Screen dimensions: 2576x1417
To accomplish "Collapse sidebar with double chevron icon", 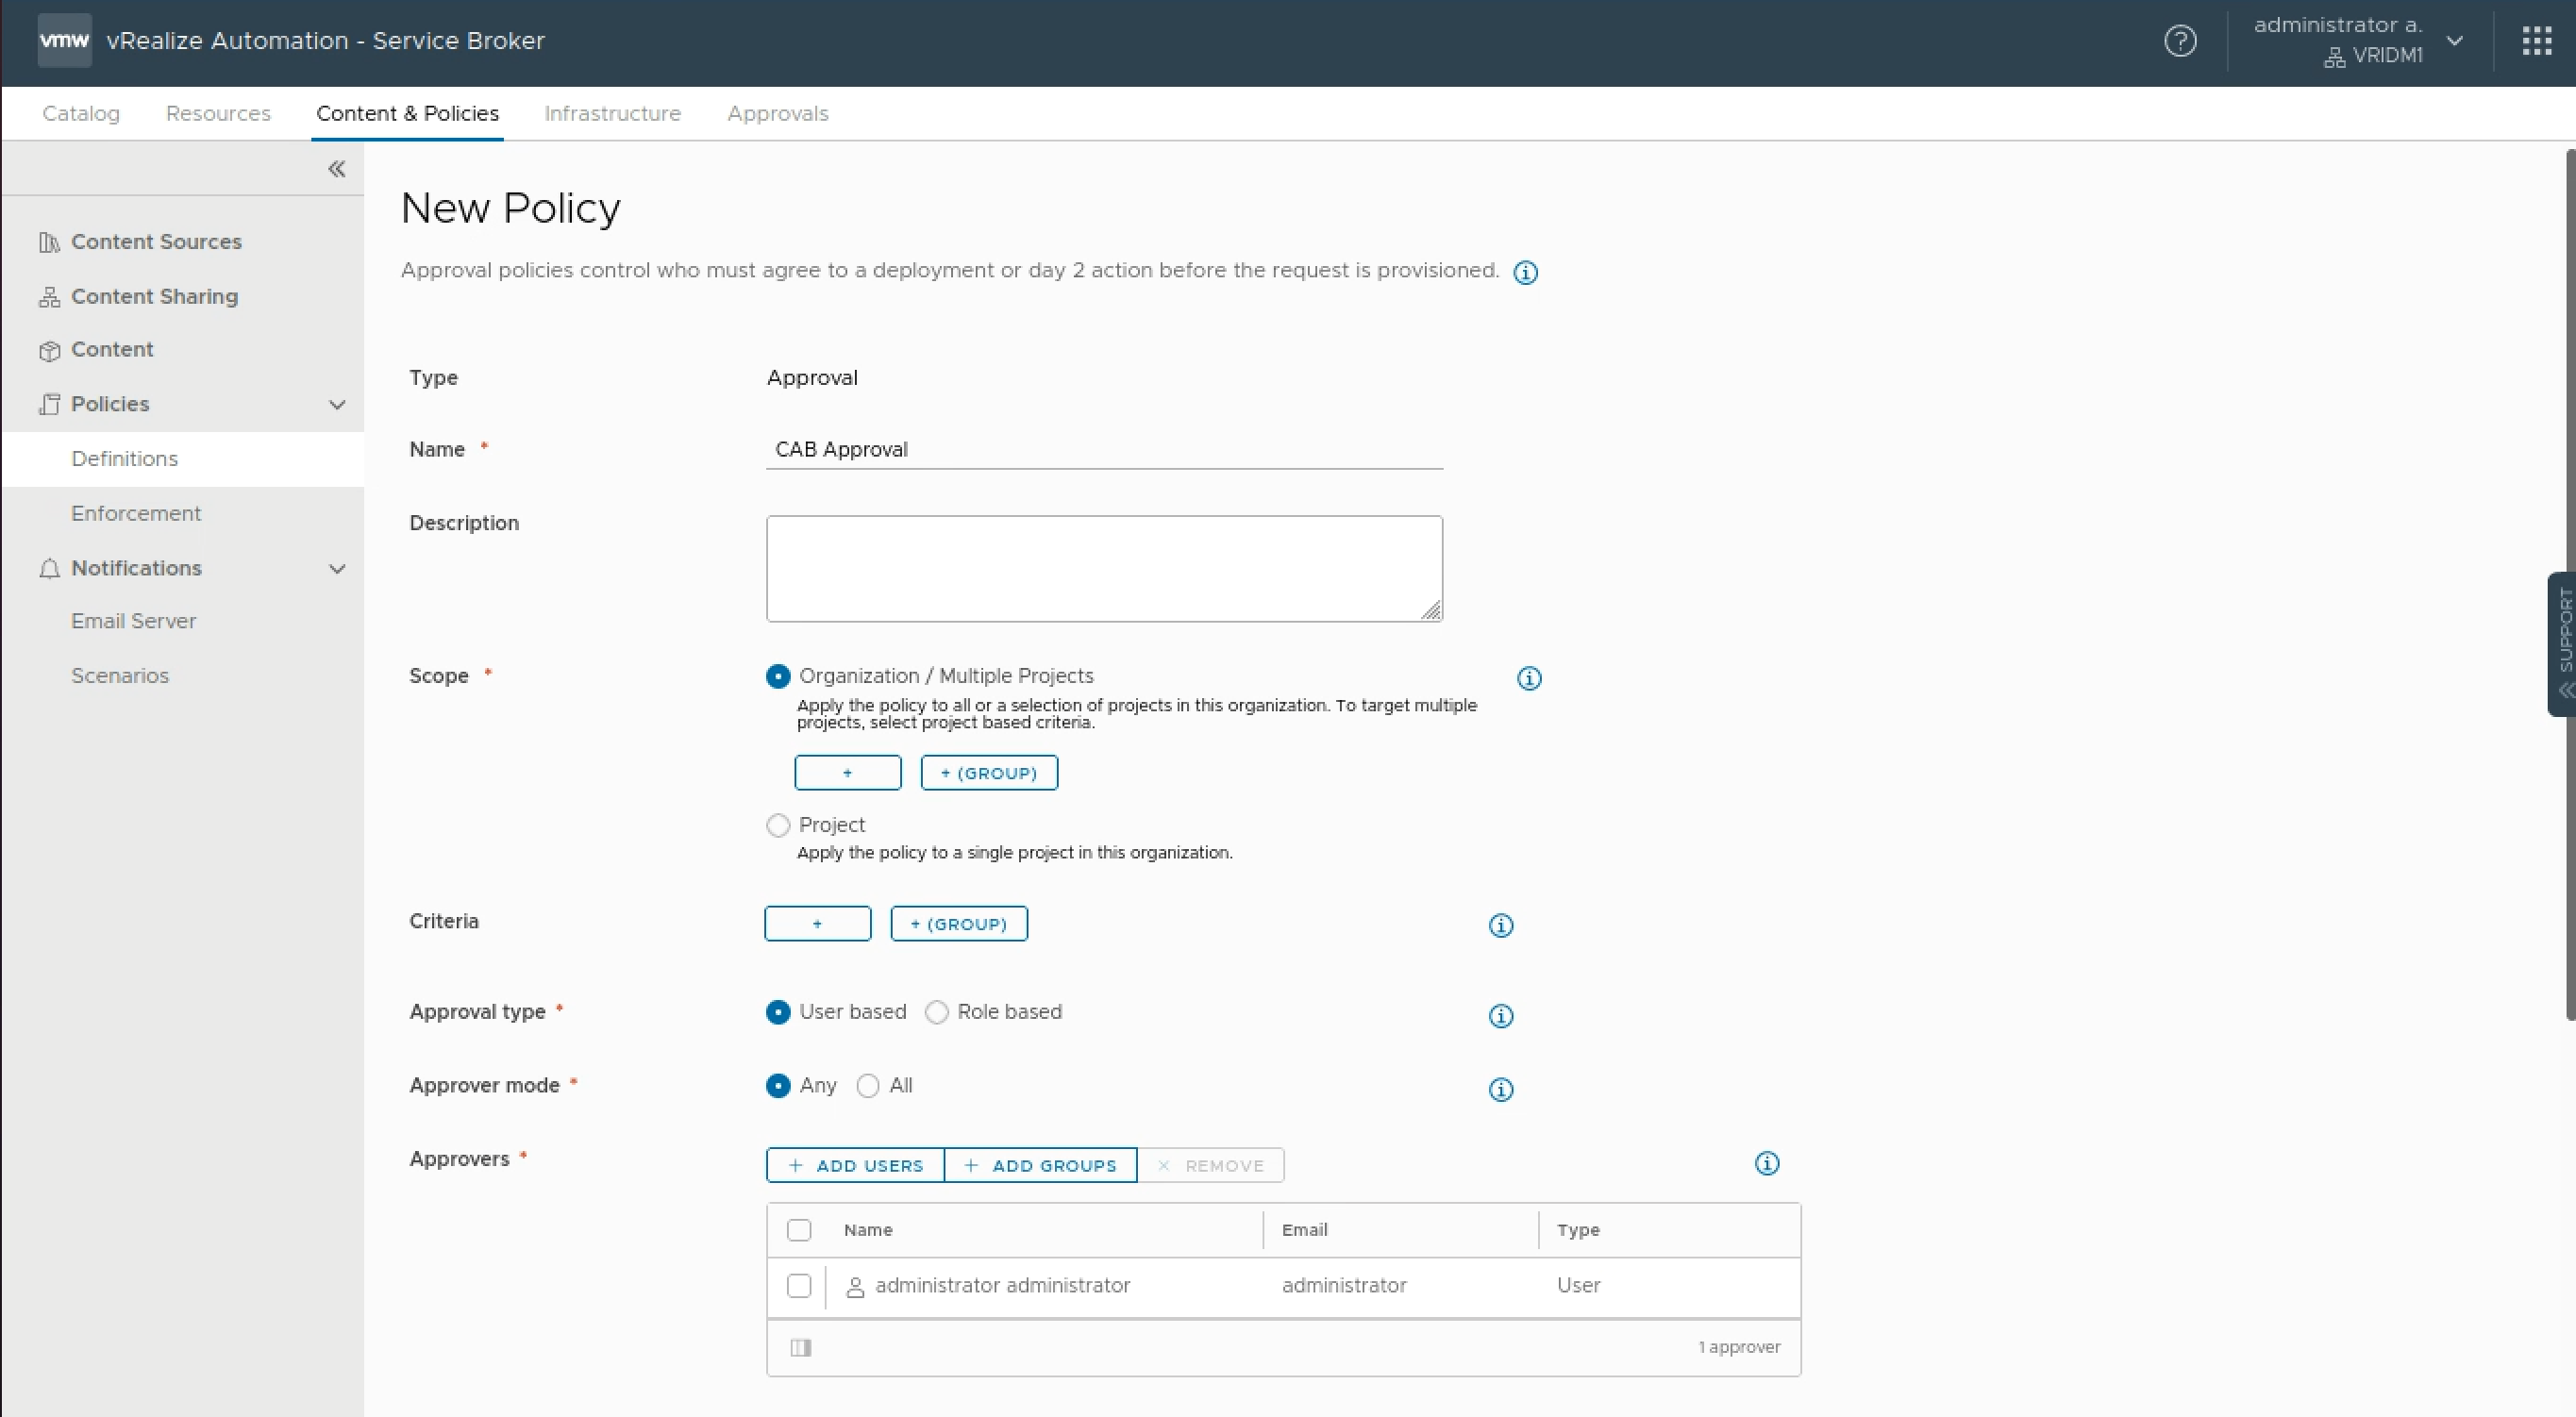I will tap(337, 169).
